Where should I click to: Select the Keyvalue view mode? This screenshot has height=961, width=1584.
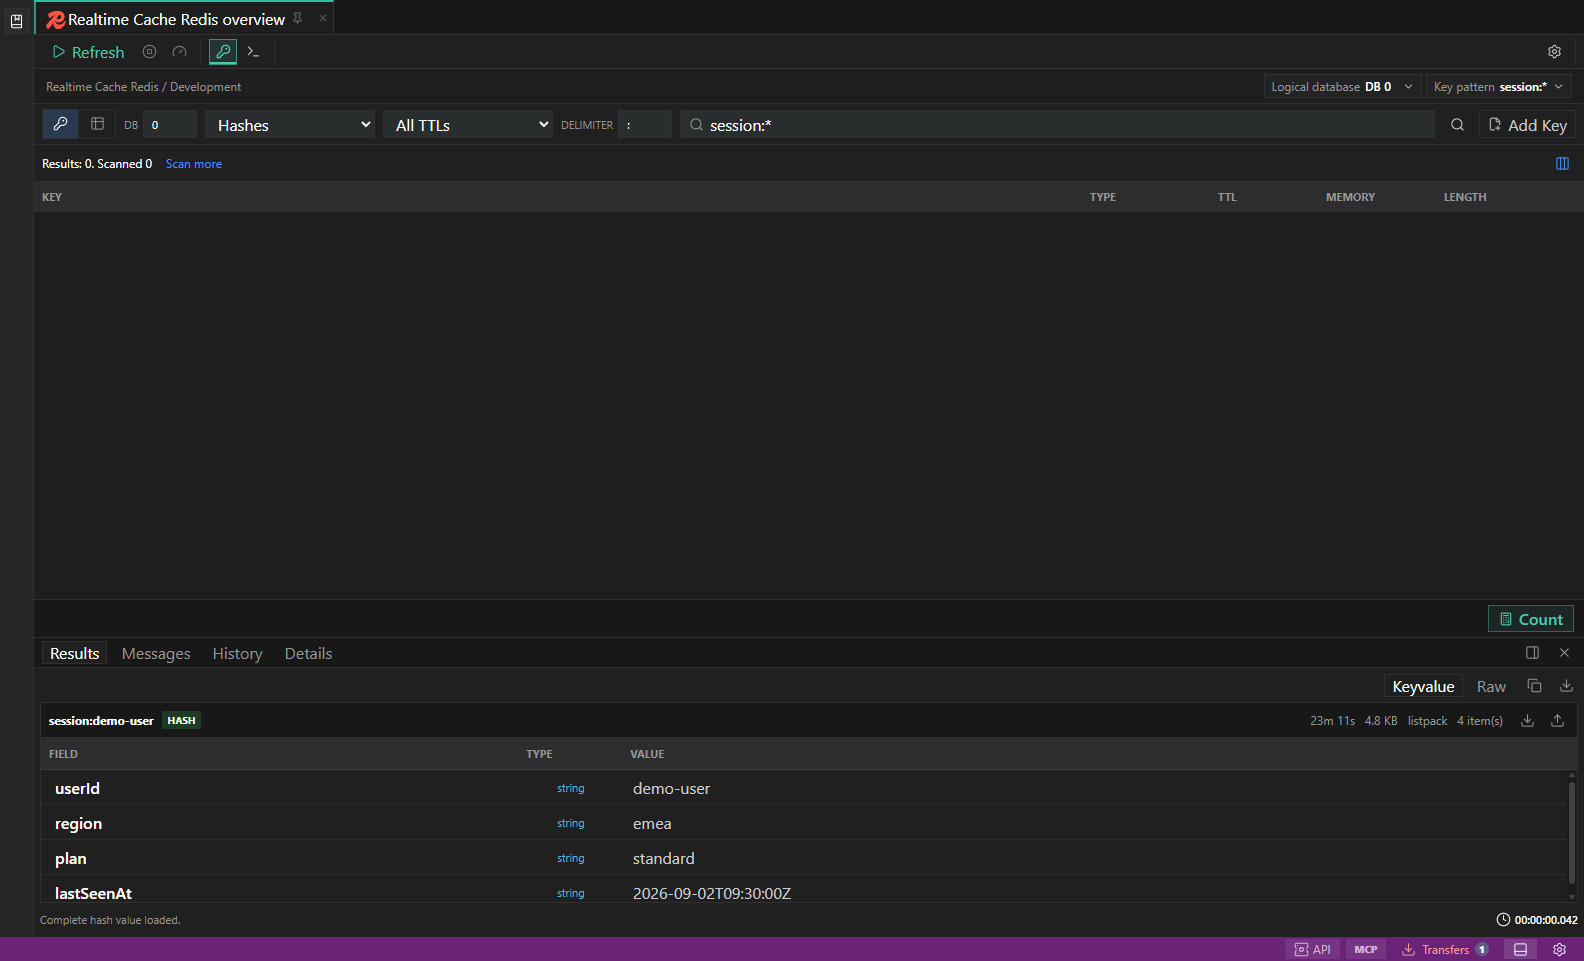point(1423,686)
